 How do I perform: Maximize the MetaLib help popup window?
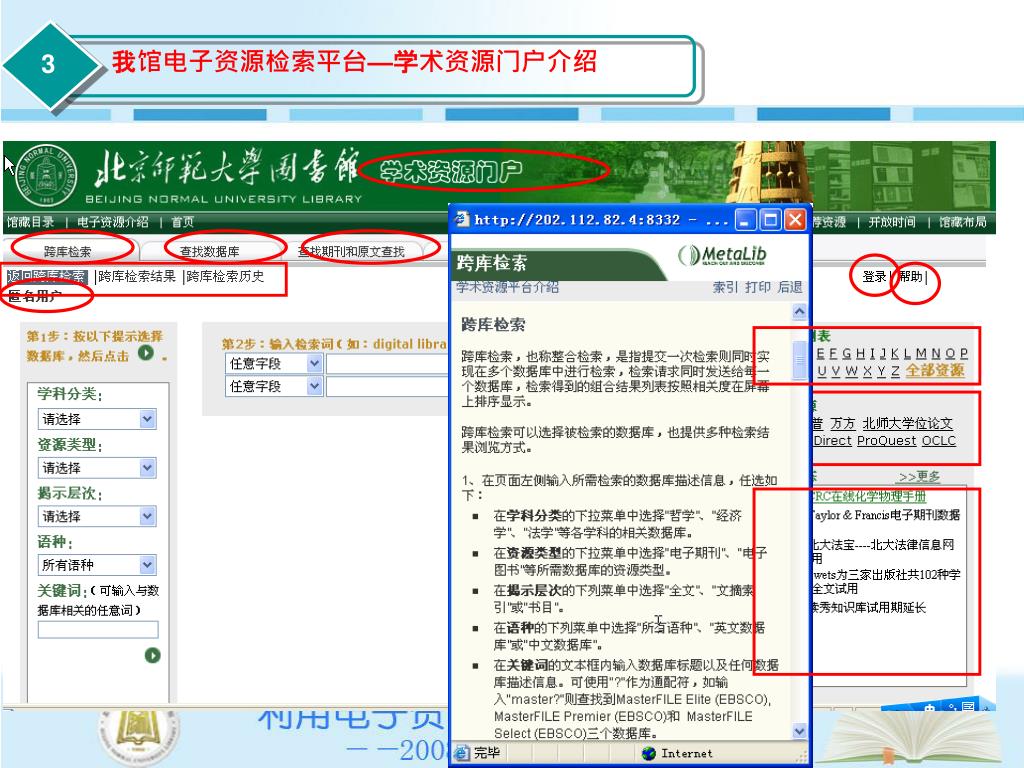(x=771, y=220)
